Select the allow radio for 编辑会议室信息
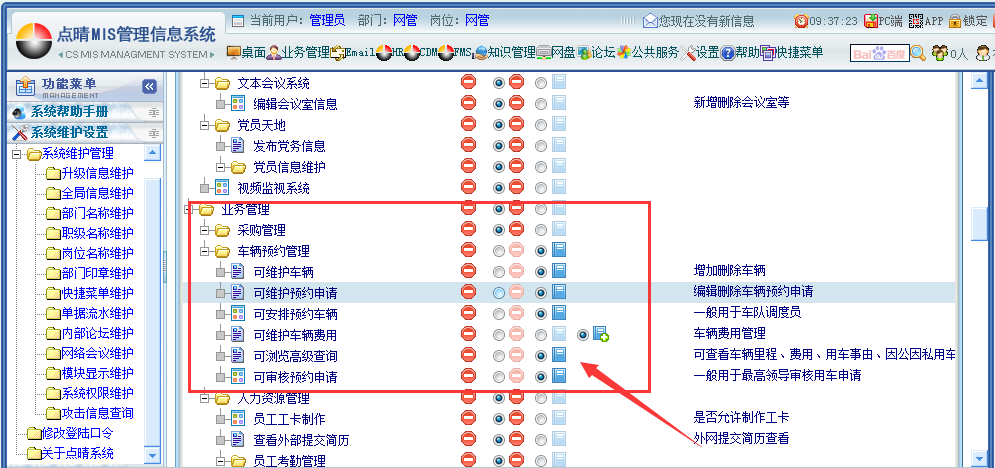This screenshot has height=468, width=995. click(x=541, y=104)
